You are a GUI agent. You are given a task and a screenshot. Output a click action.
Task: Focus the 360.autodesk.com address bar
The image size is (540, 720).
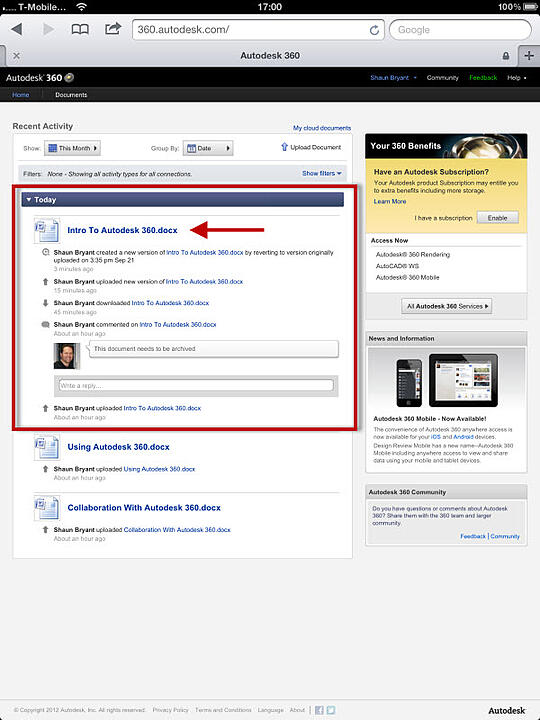pyautogui.click(x=258, y=30)
